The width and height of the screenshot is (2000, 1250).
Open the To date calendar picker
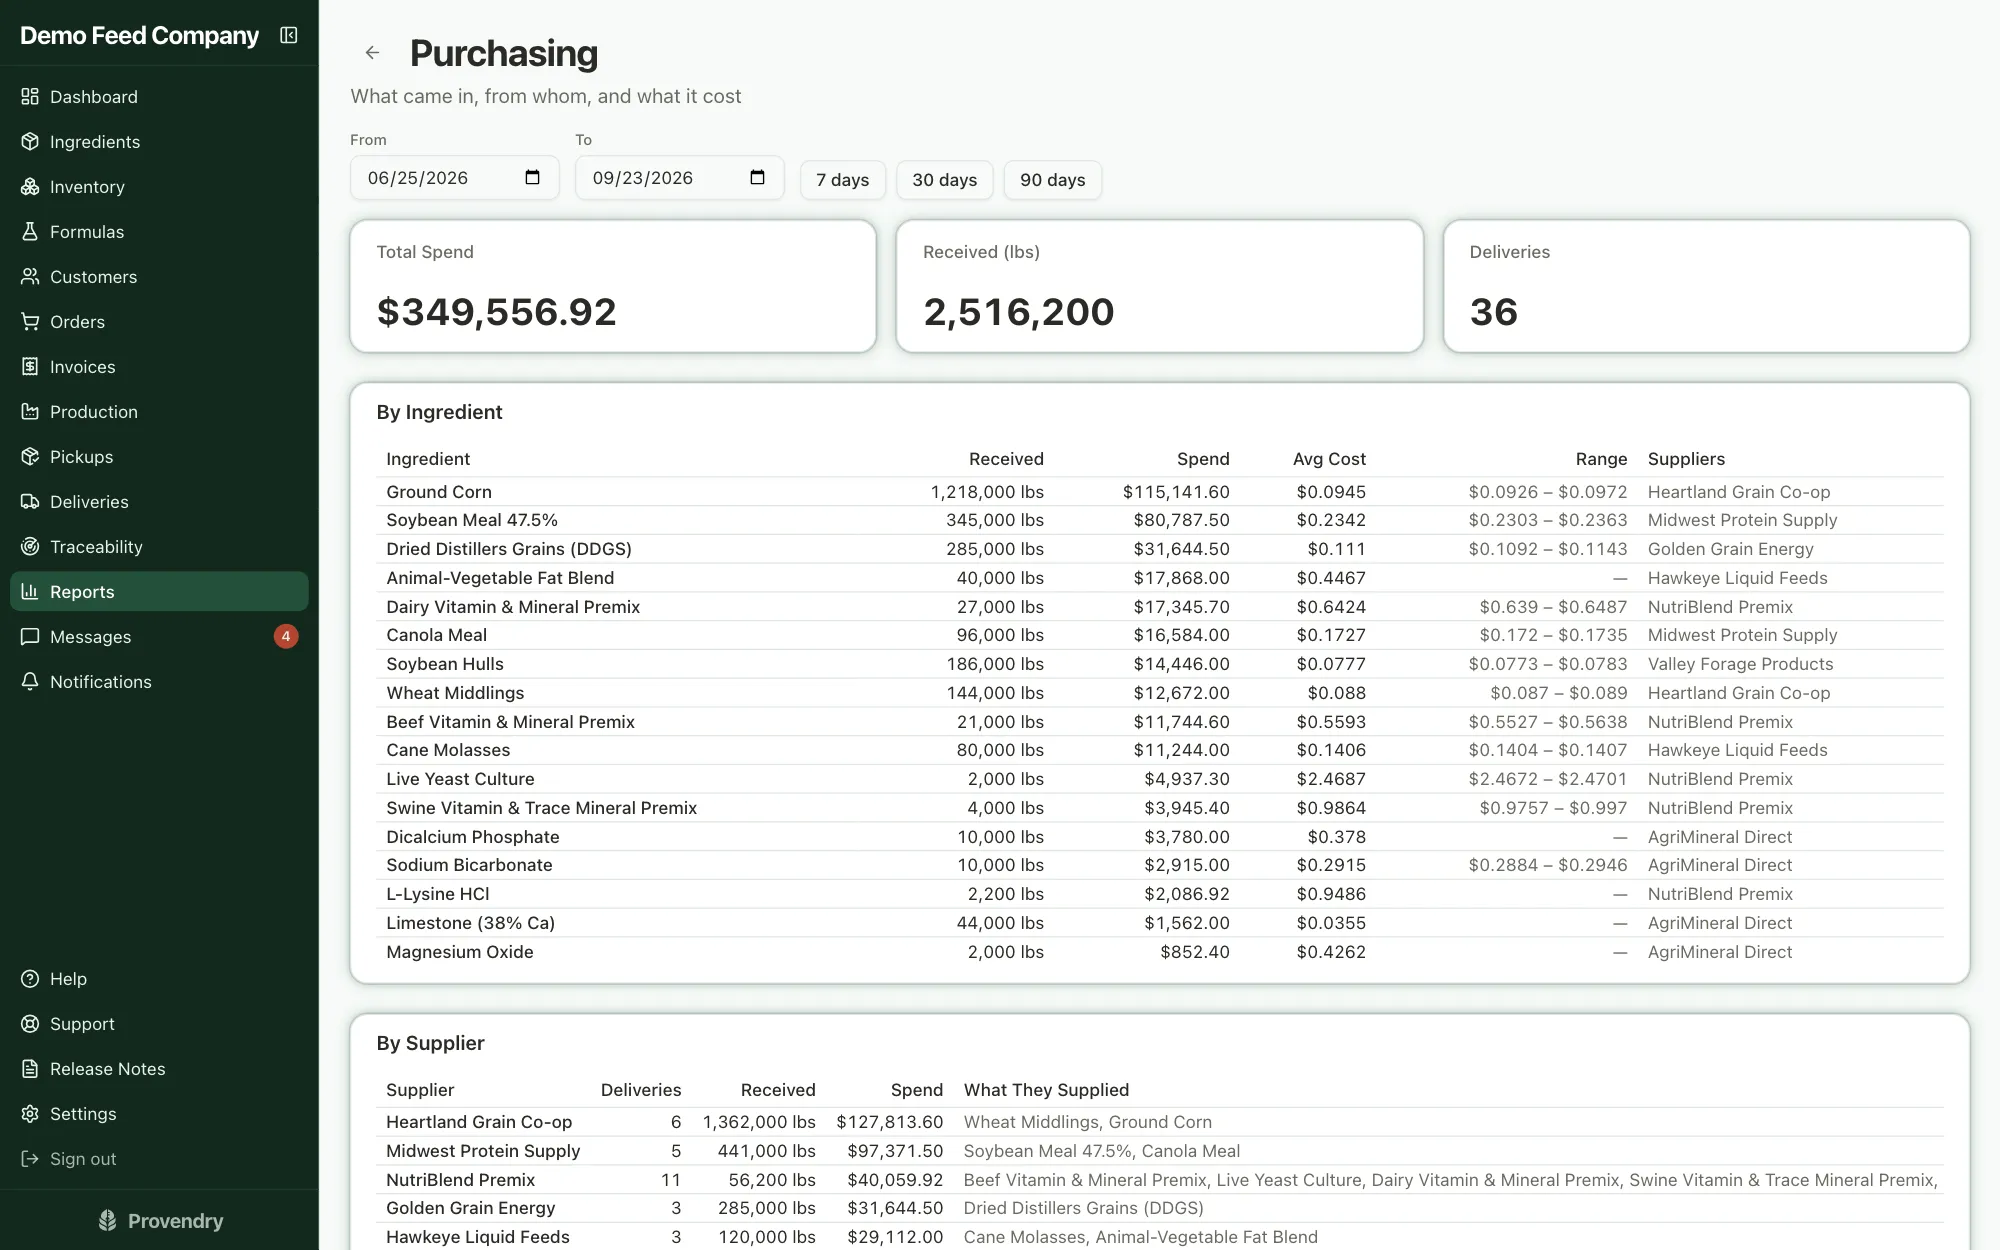[x=757, y=177]
